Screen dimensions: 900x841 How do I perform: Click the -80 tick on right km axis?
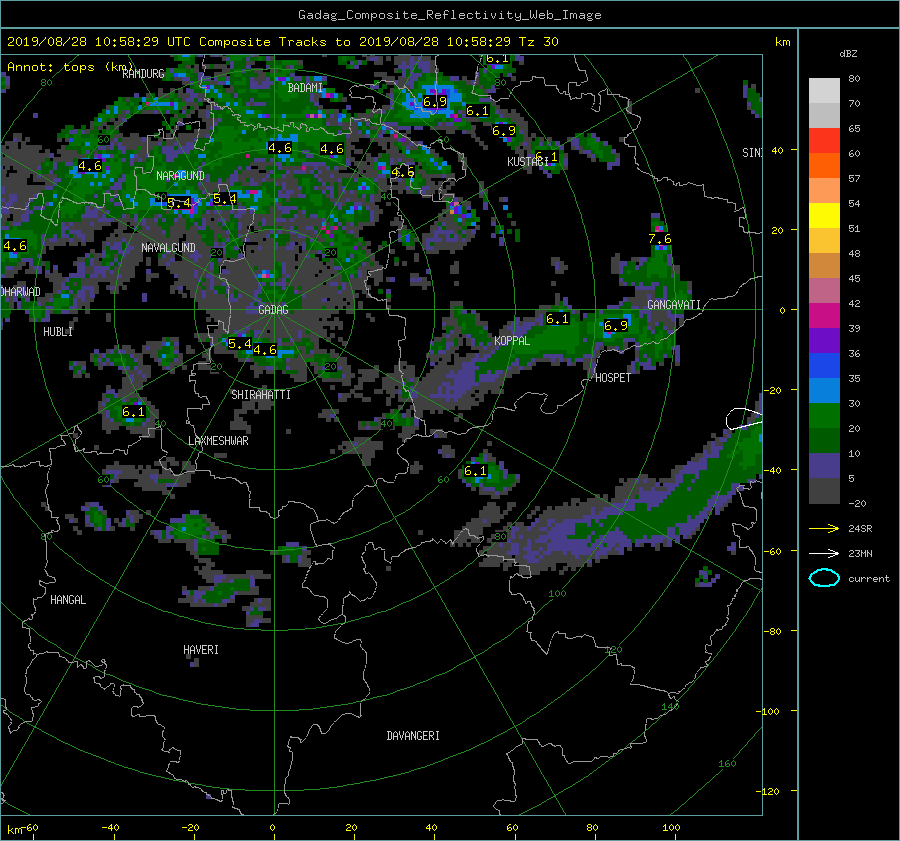point(774,631)
